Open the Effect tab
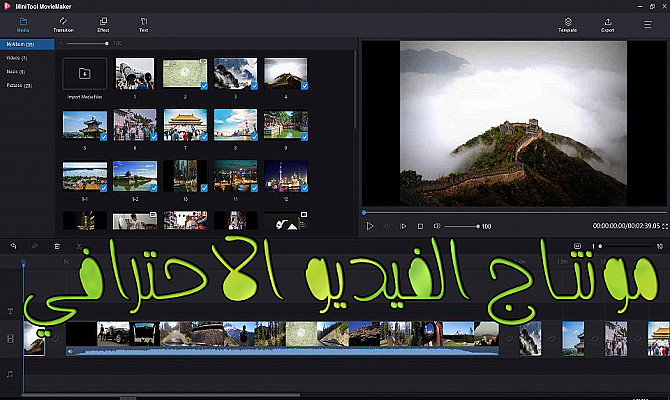The image size is (670, 400). 103,25
